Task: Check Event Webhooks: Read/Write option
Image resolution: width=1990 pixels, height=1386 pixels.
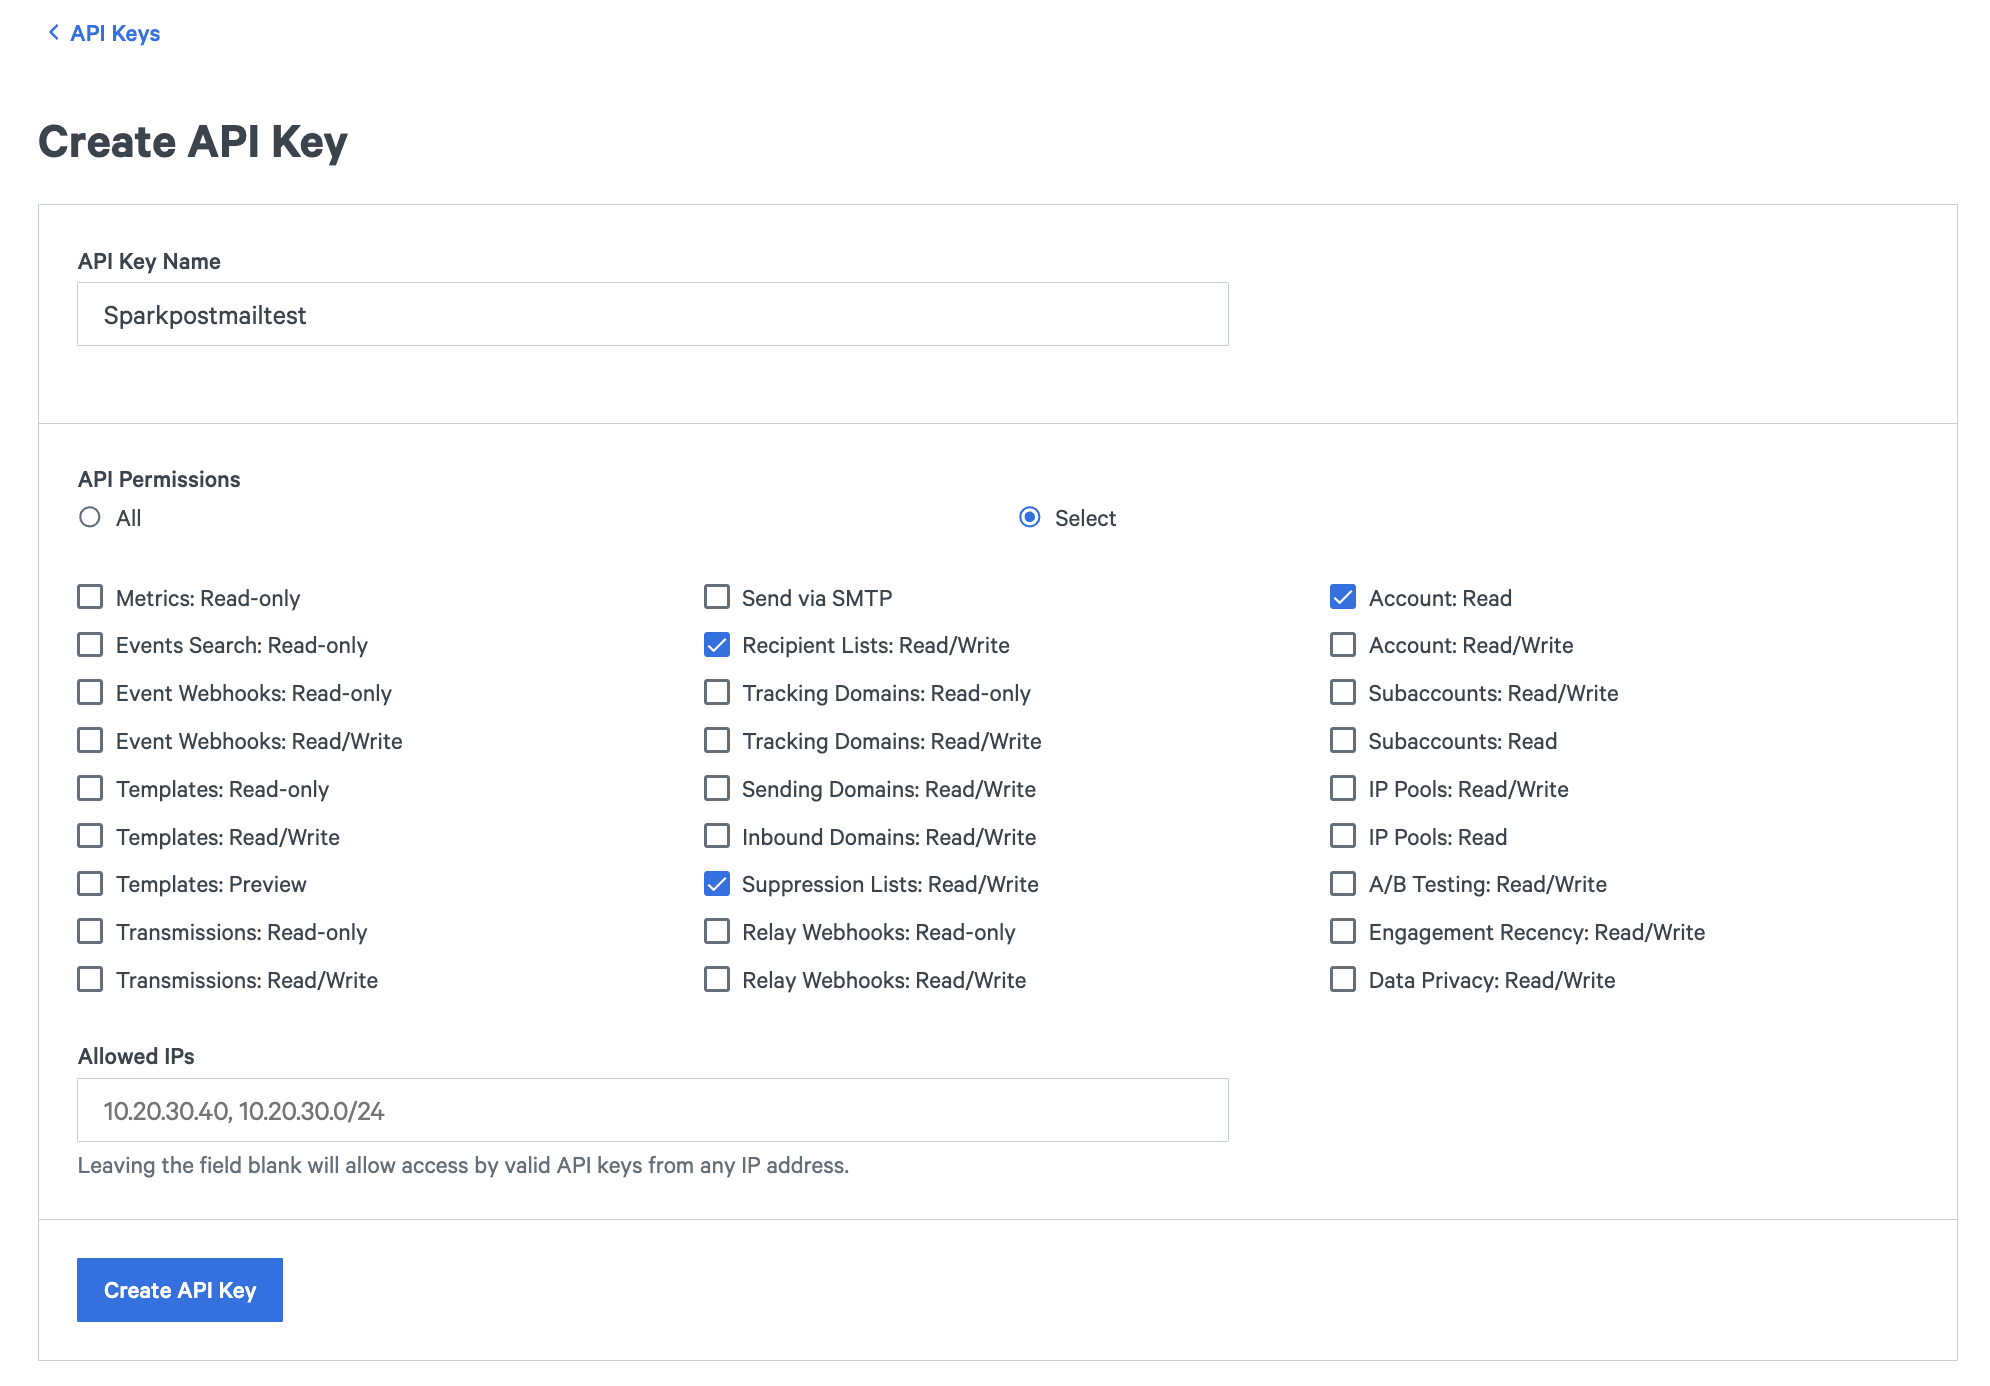Action: pos(90,741)
